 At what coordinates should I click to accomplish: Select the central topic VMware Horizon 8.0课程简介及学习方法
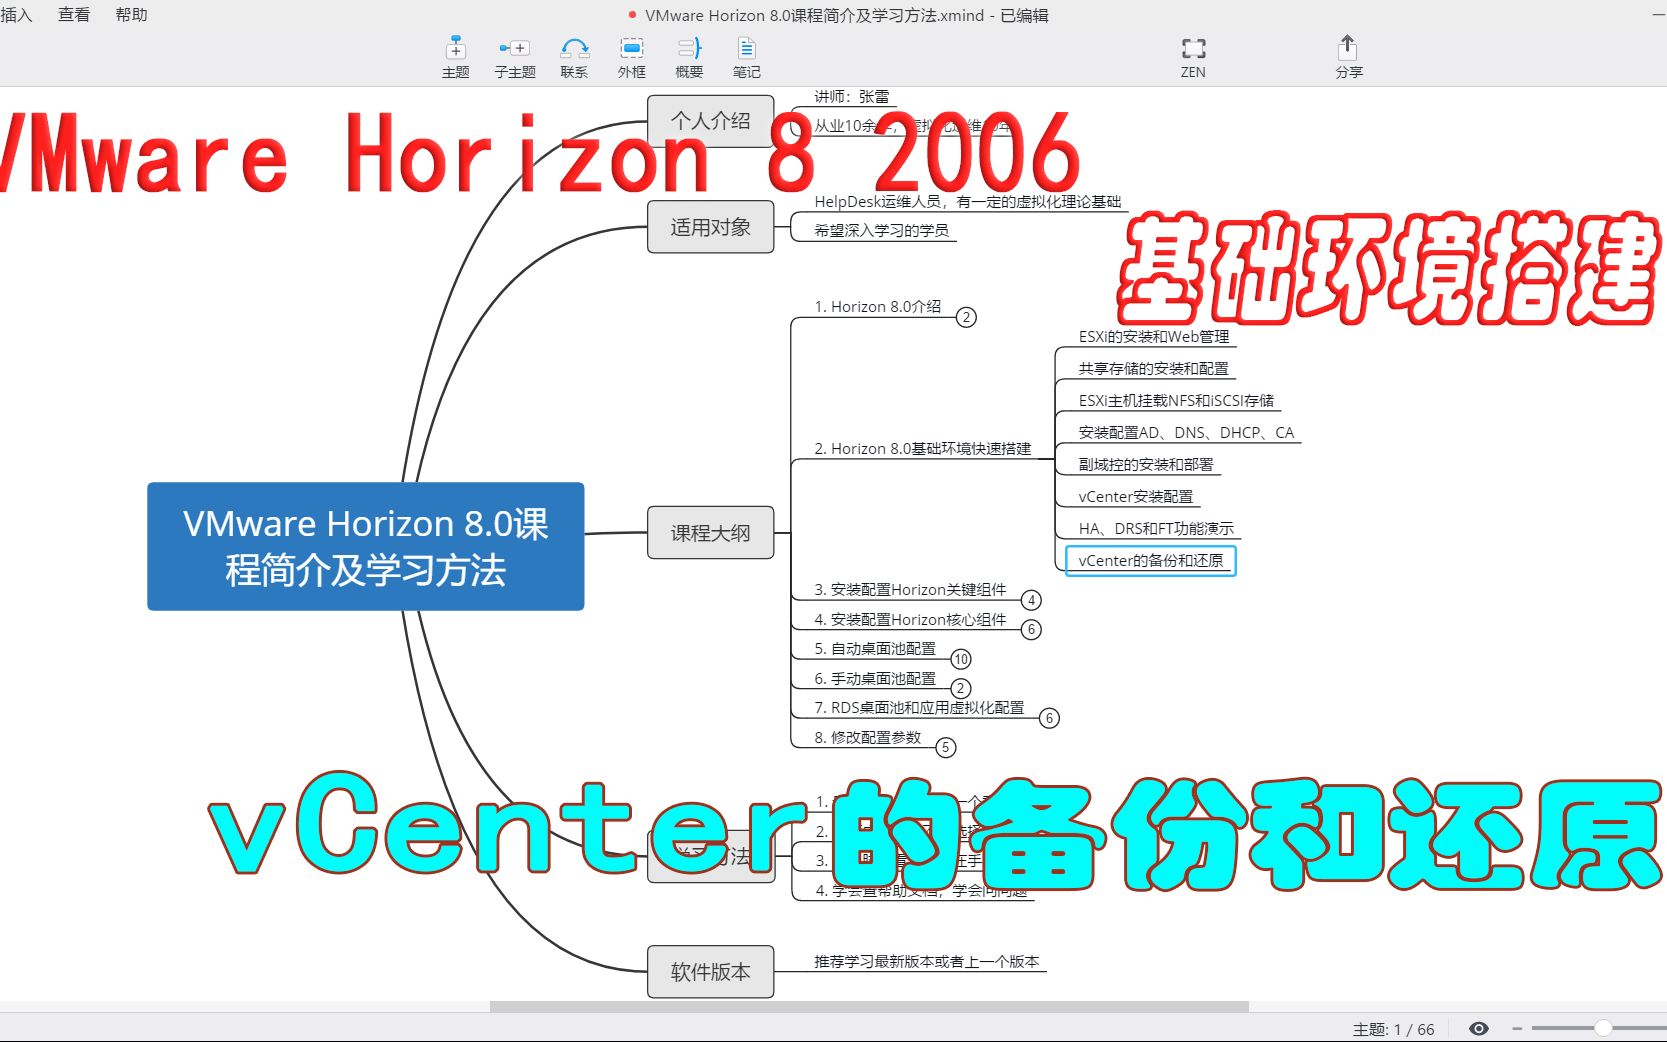pyautogui.click(x=366, y=546)
